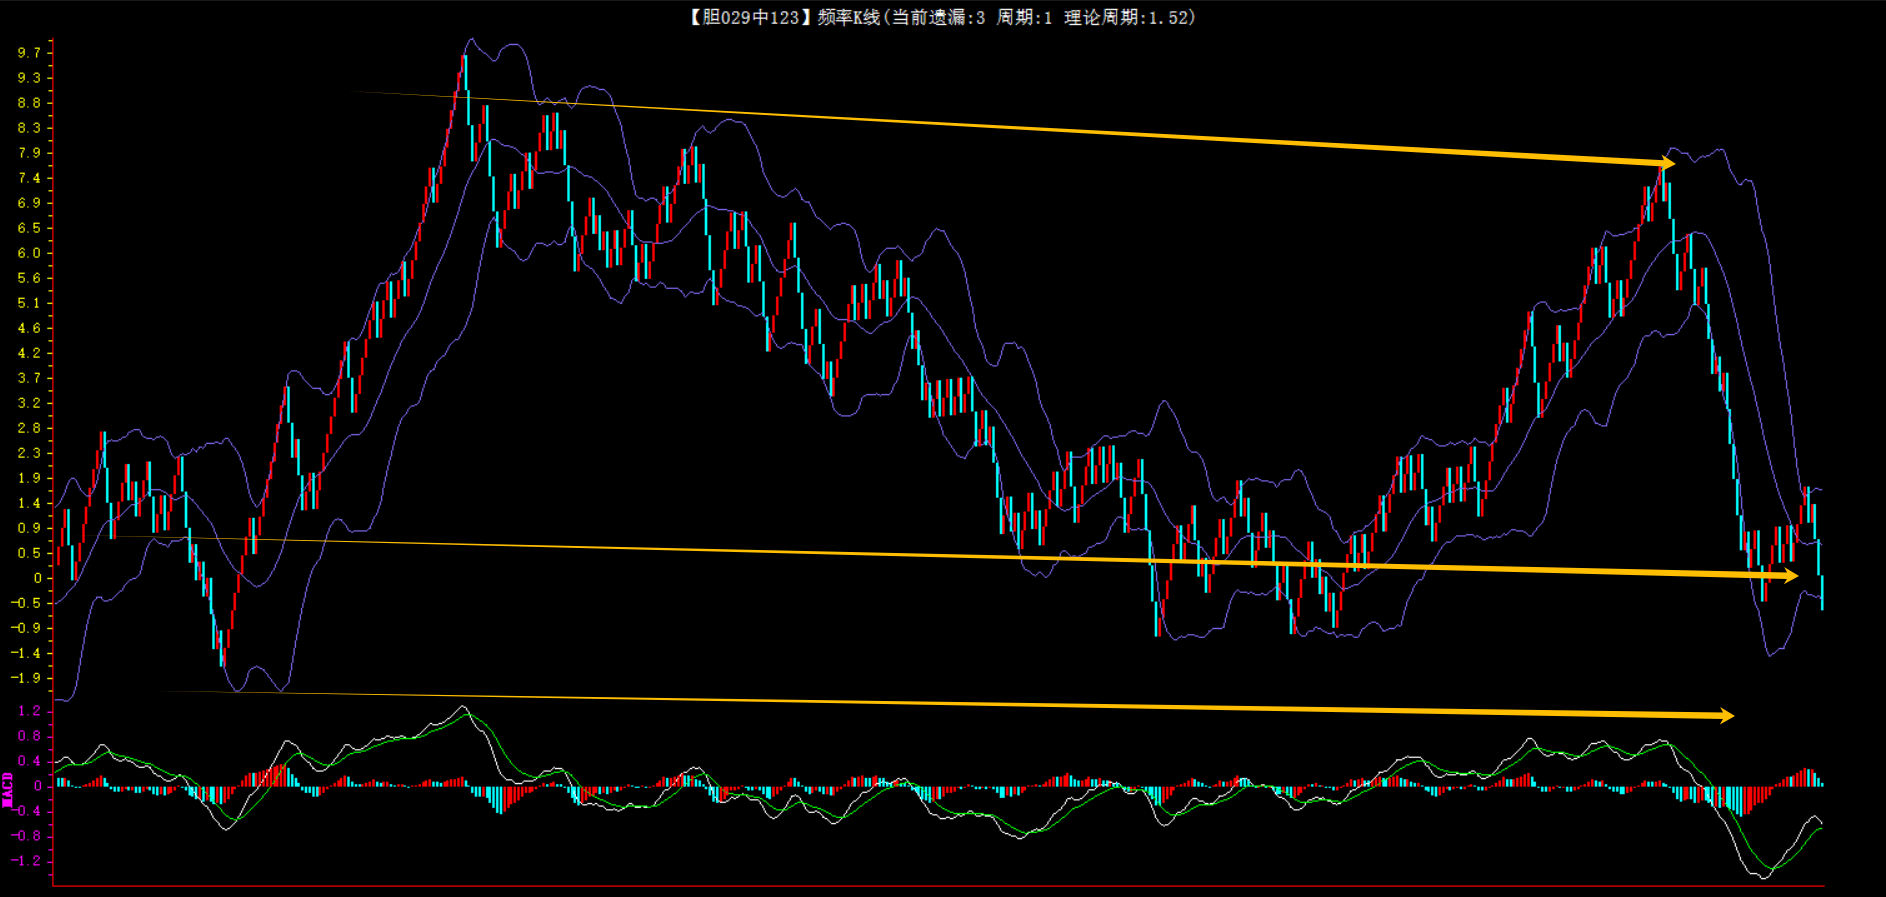Click the positive 0.8 MACD axis label
Screen dimensions: 1886x897
29,736
